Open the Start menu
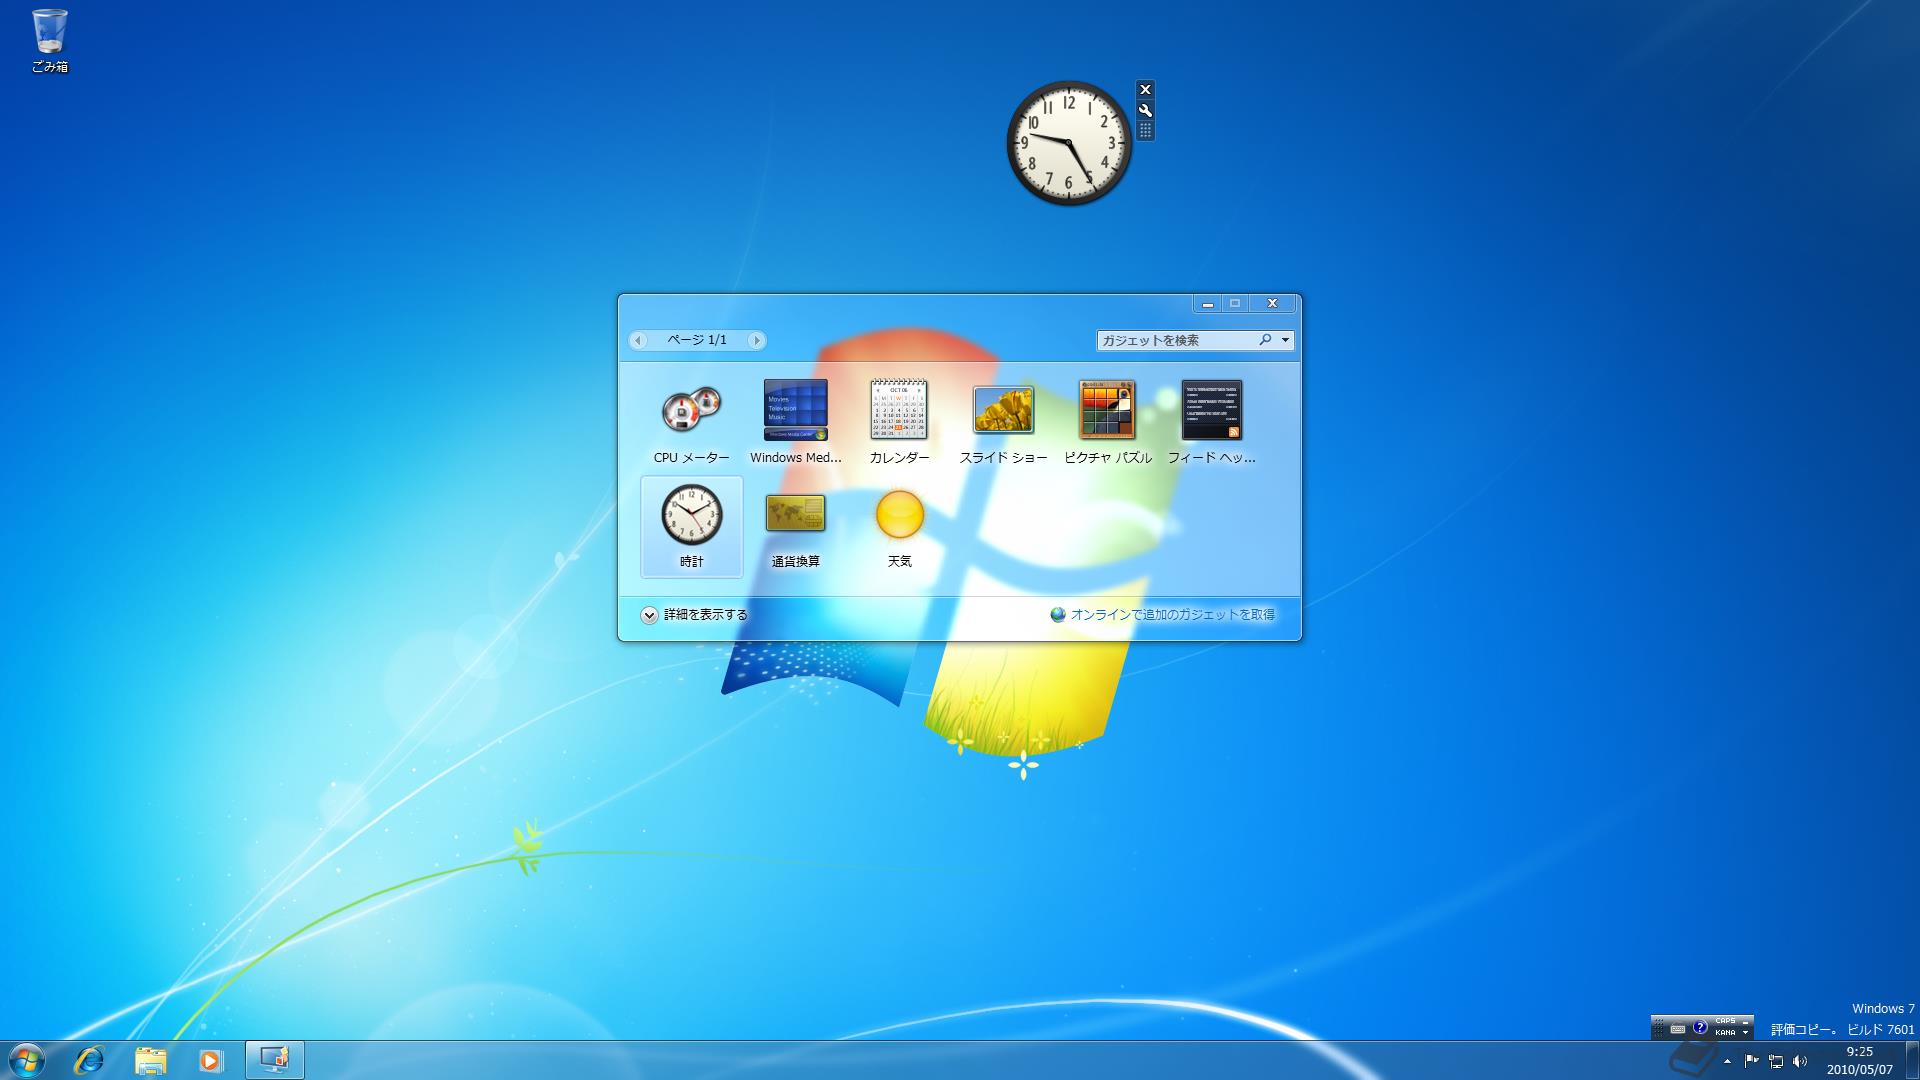Screen dimensions: 1920x1080 click(27, 1060)
